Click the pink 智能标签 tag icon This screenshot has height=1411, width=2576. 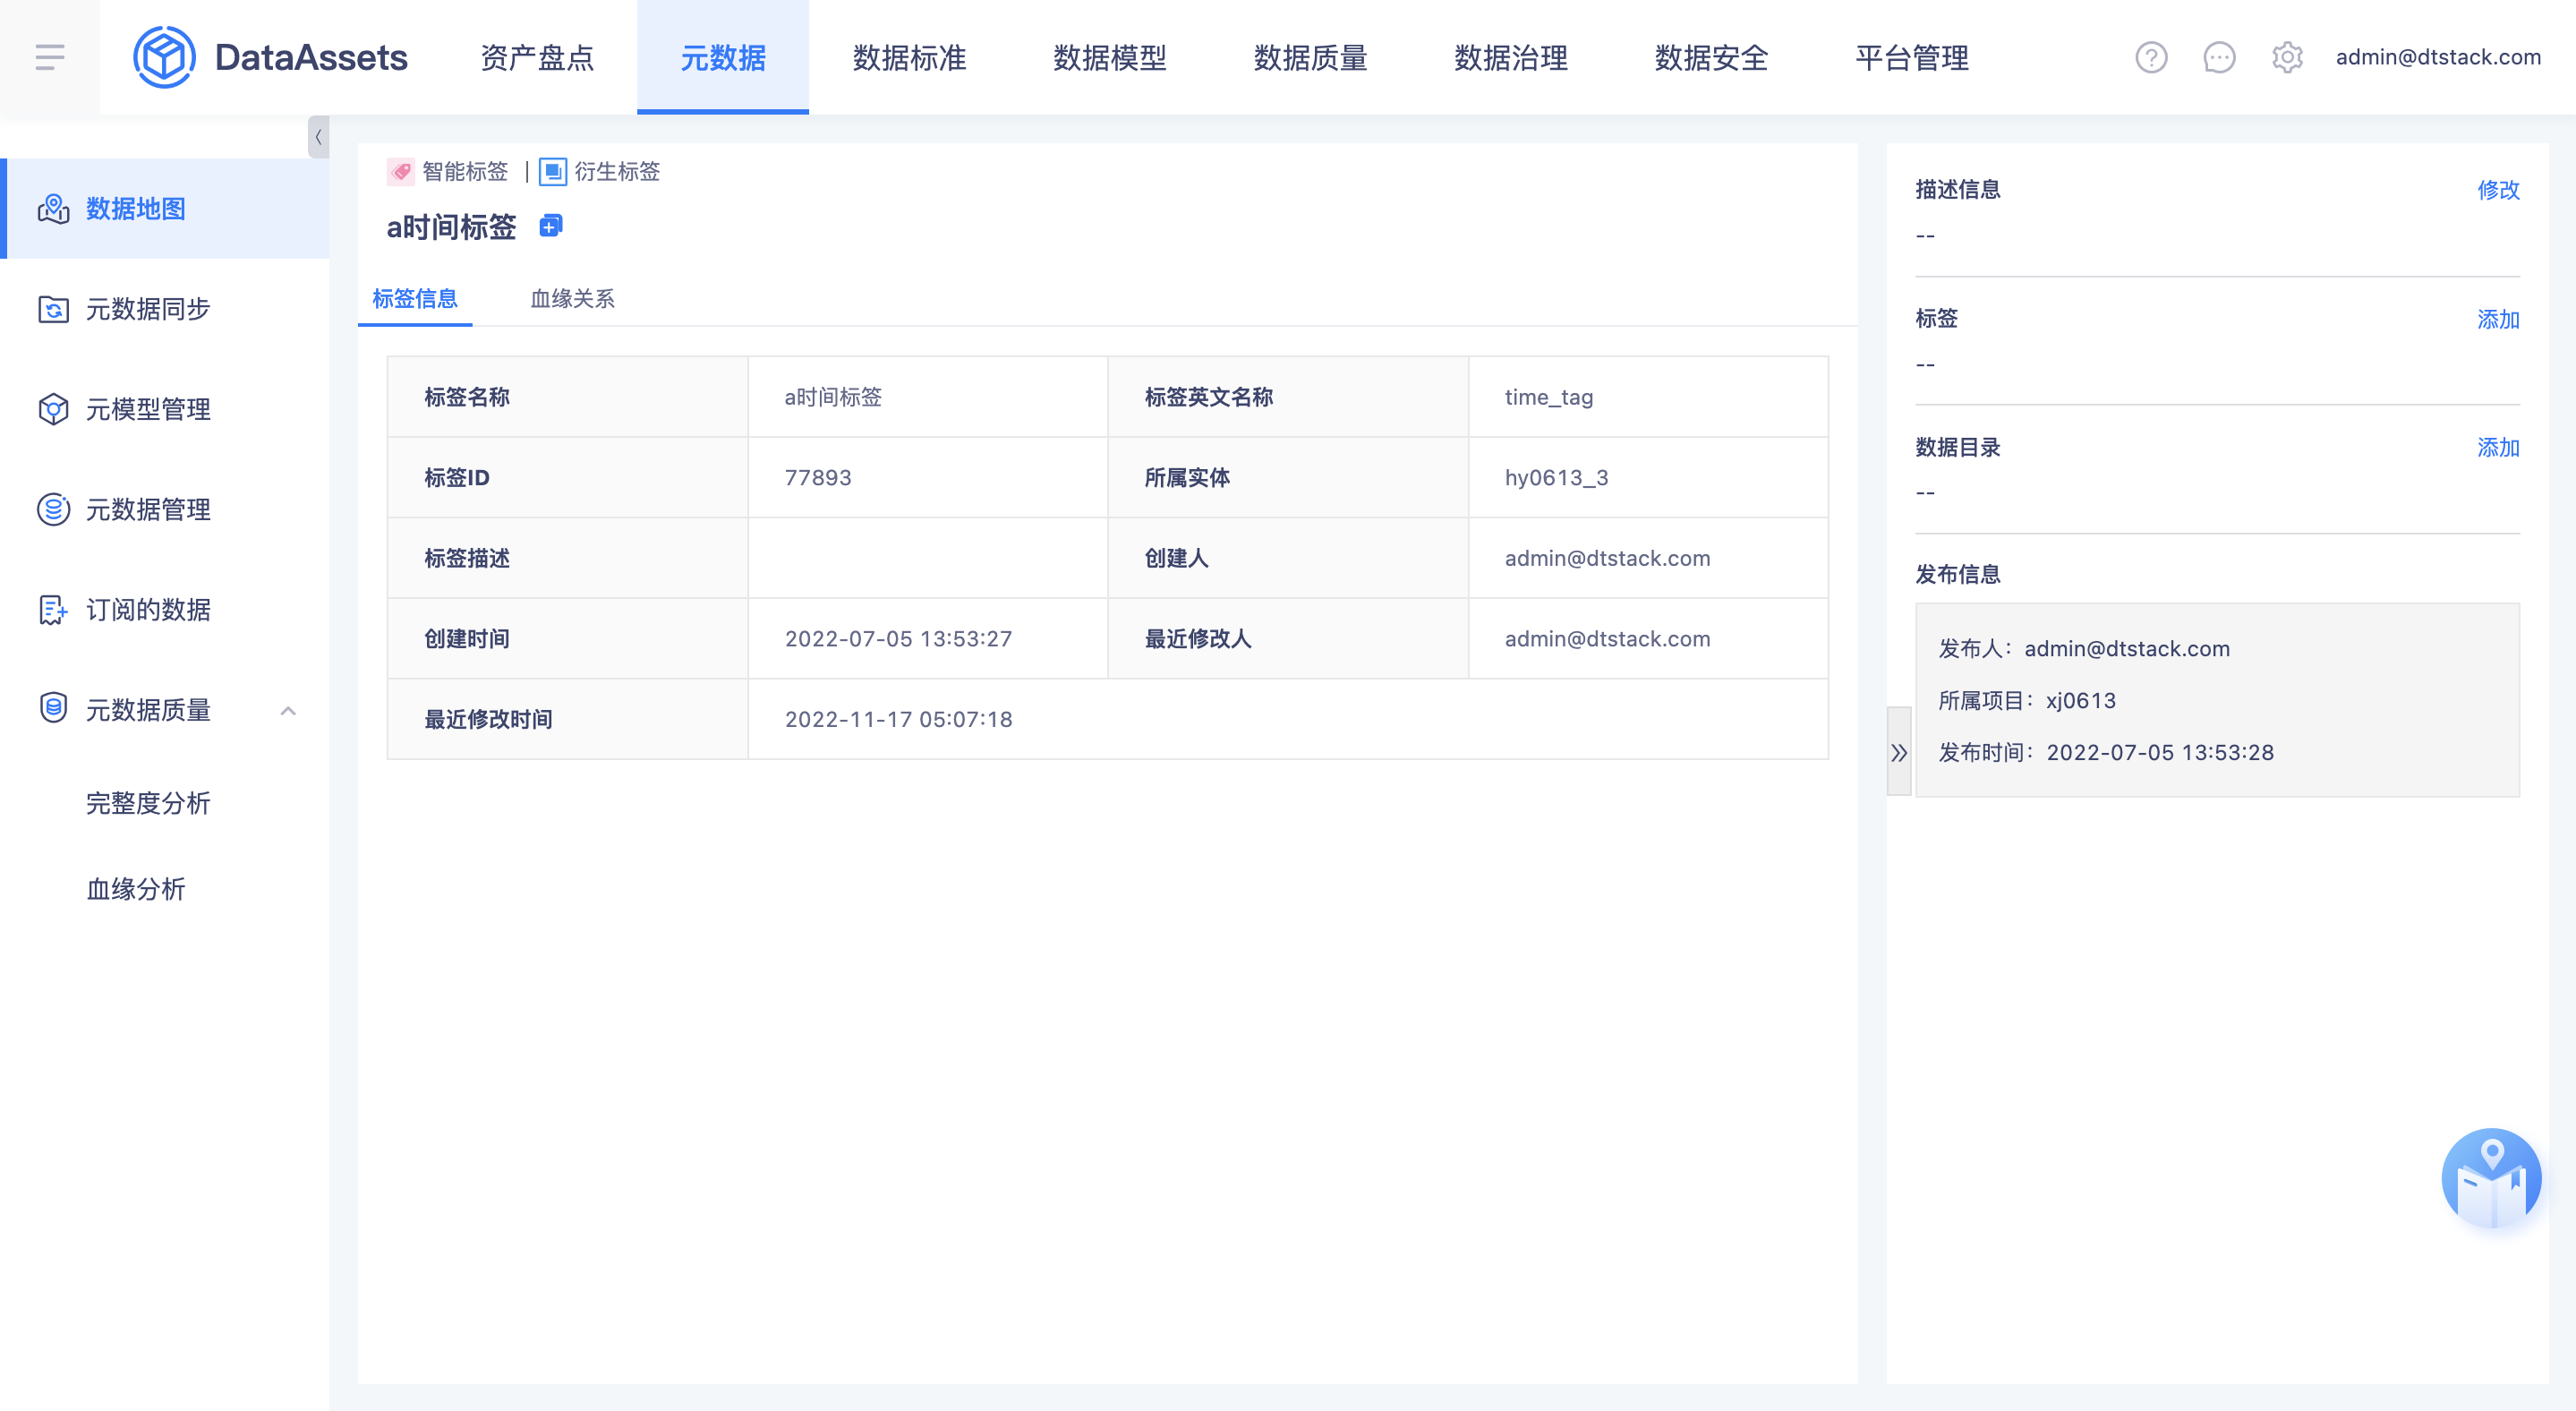tap(401, 171)
